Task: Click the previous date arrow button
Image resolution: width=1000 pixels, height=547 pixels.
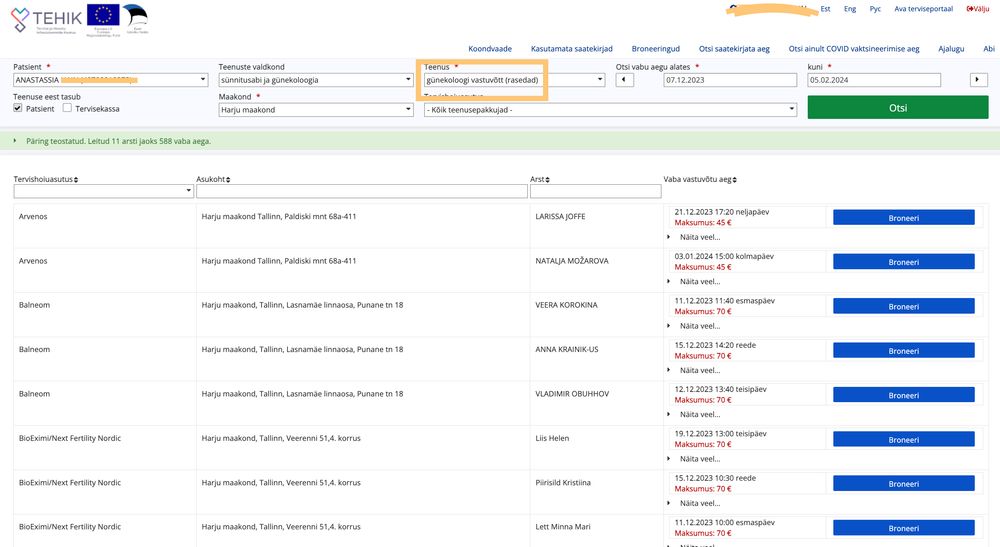Action: point(624,80)
